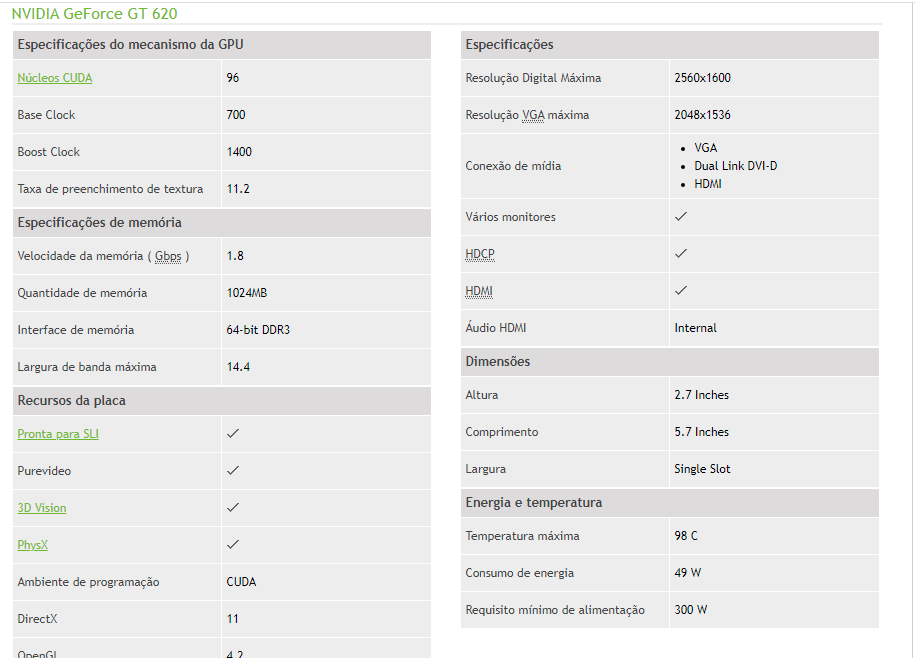Click the Dual Link DVI-D list item
Image resolution: width=915 pixels, height=658 pixels.
click(x=735, y=166)
